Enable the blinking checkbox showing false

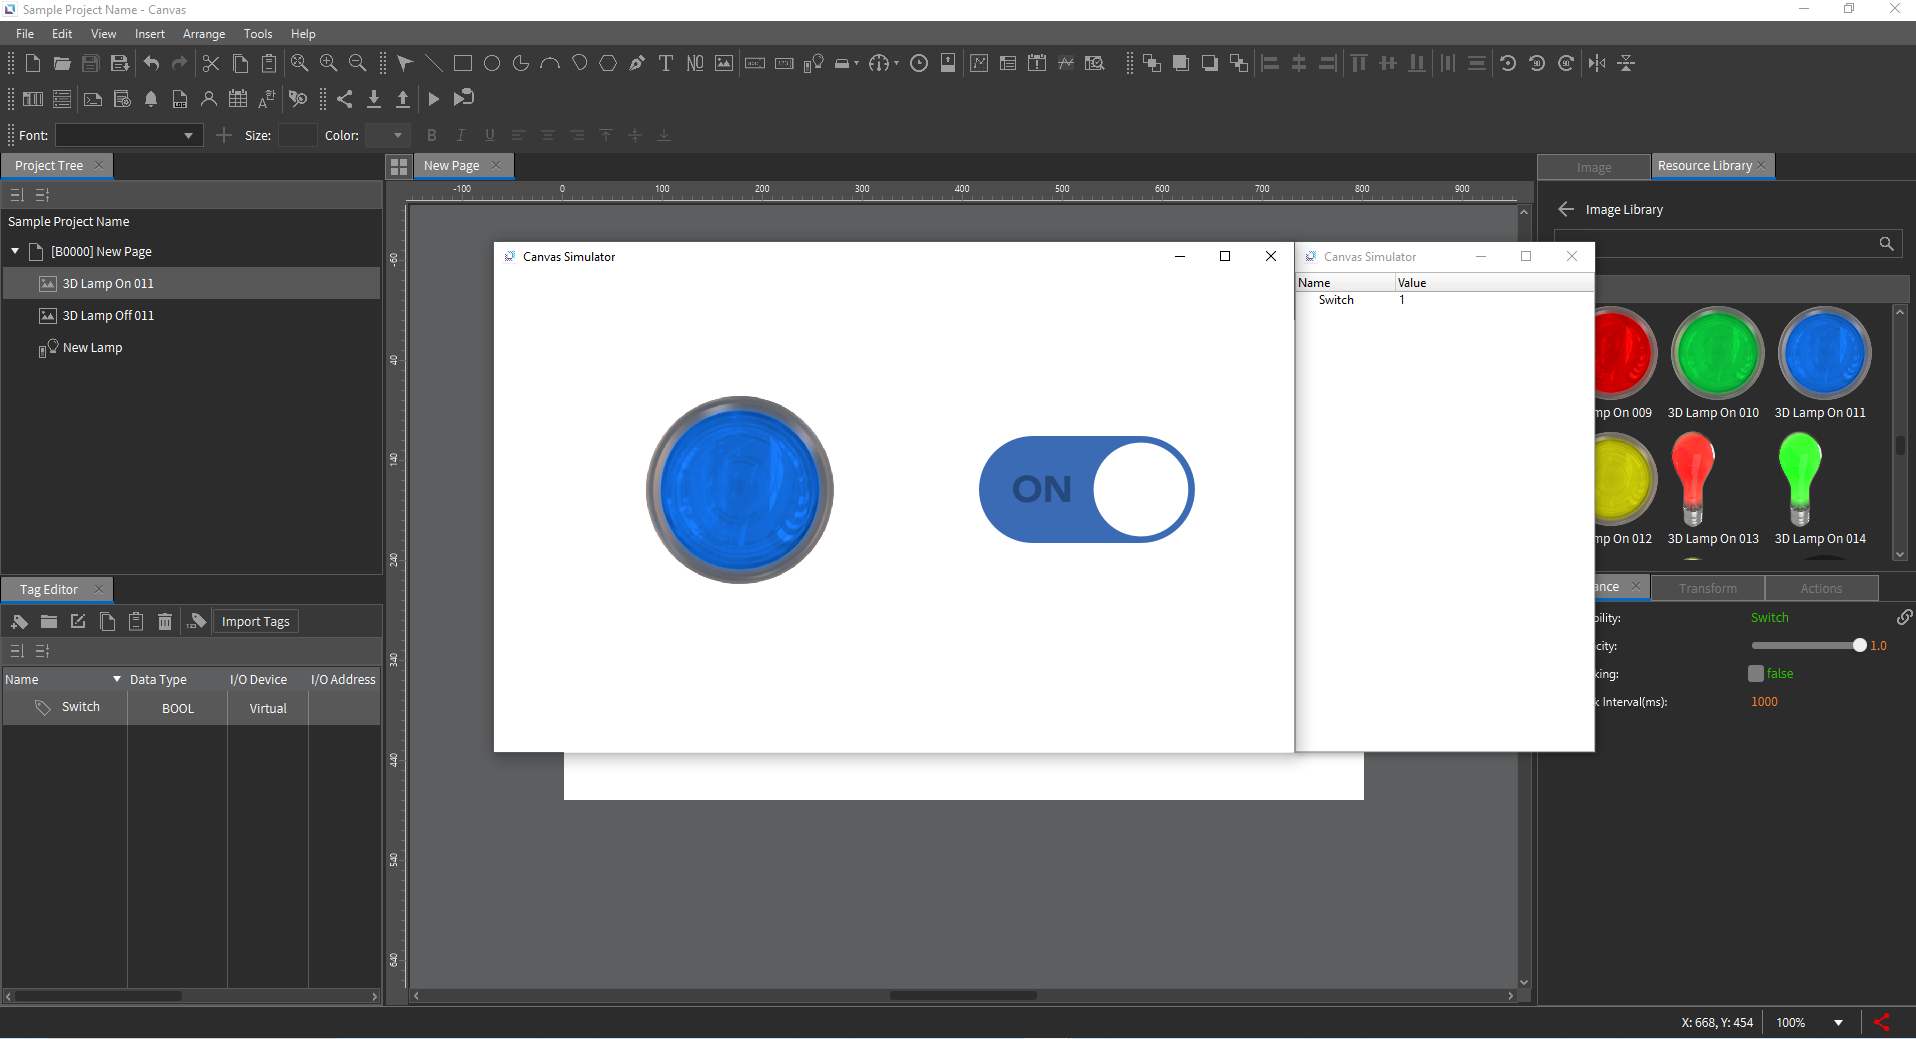coord(1755,674)
